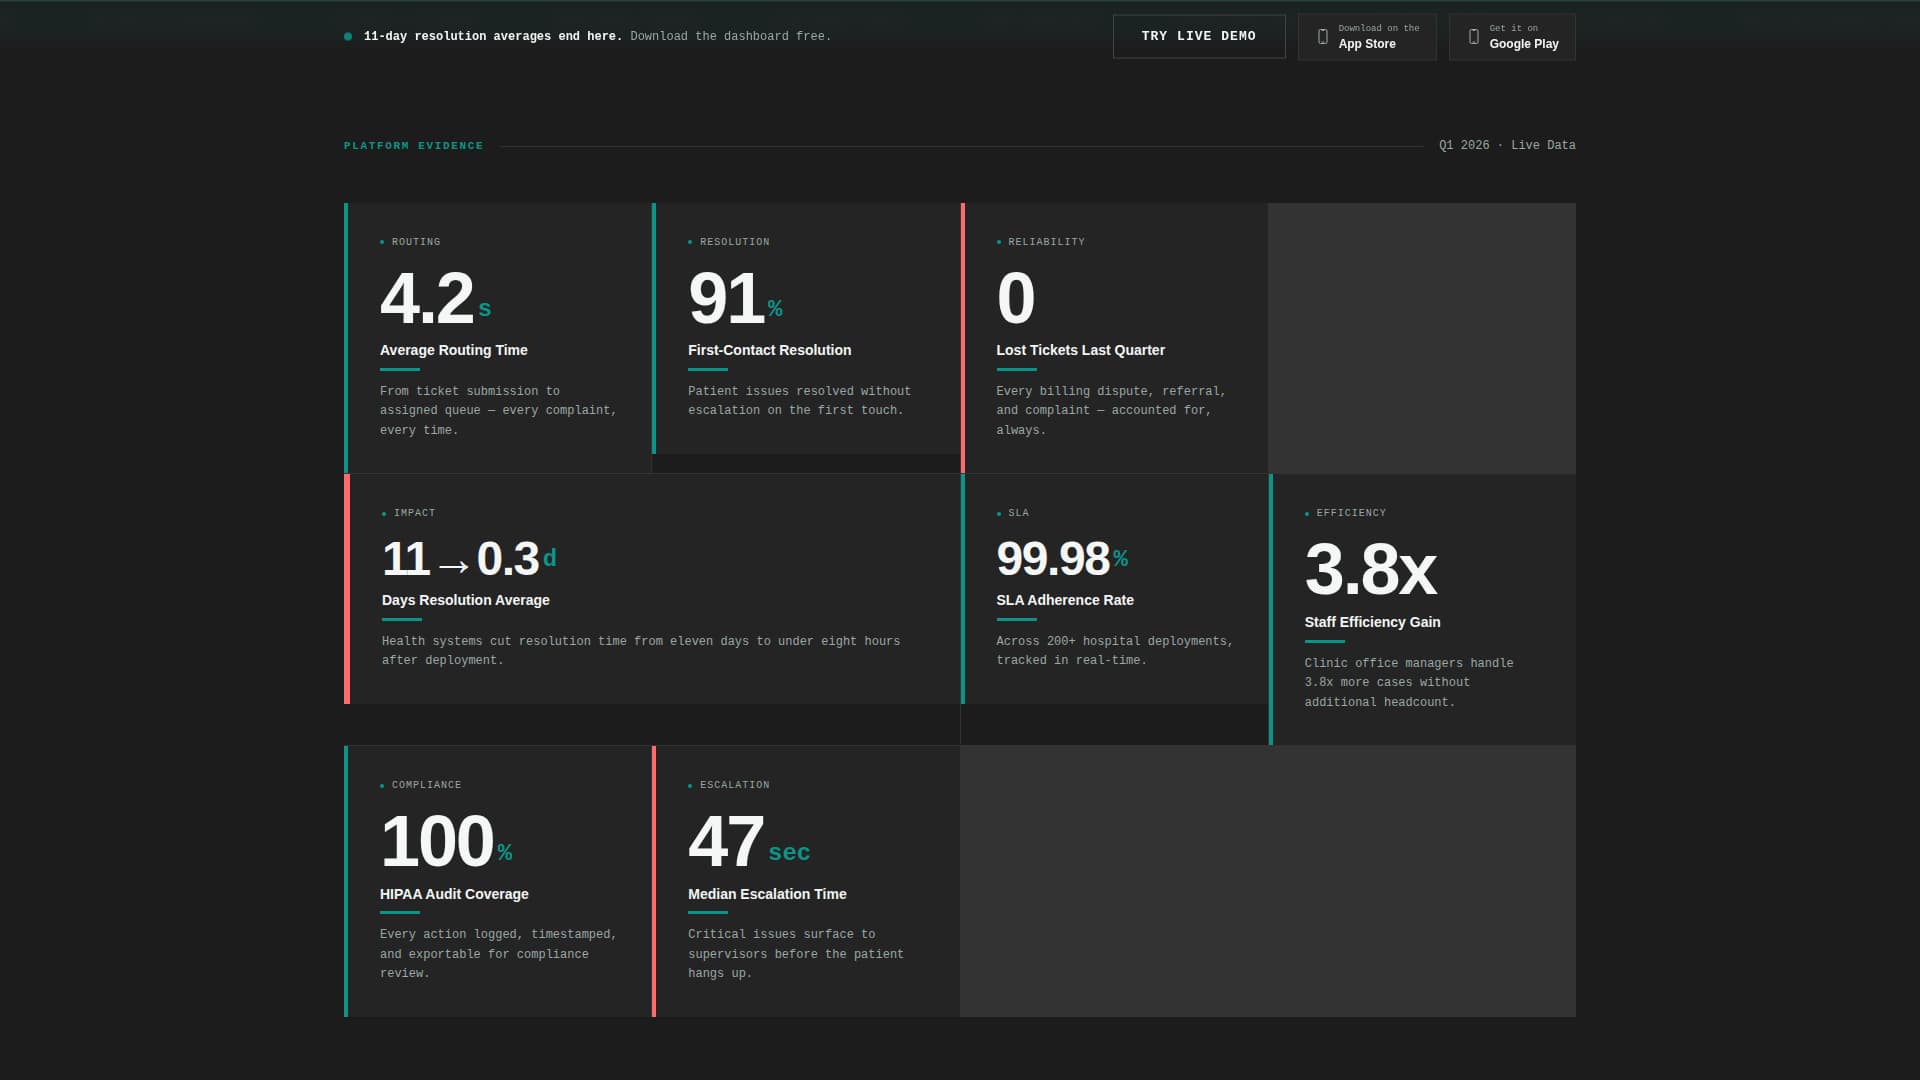Image resolution: width=1920 pixels, height=1080 pixels.
Task: Click the PLATFORM EVIDENCE section label
Action: click(x=413, y=146)
